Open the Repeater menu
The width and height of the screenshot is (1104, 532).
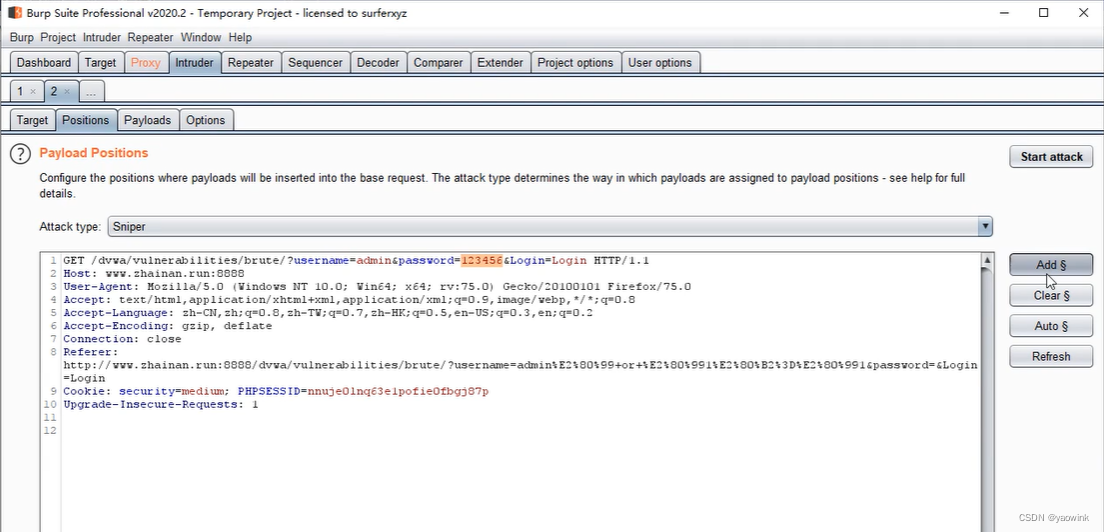[x=151, y=37]
